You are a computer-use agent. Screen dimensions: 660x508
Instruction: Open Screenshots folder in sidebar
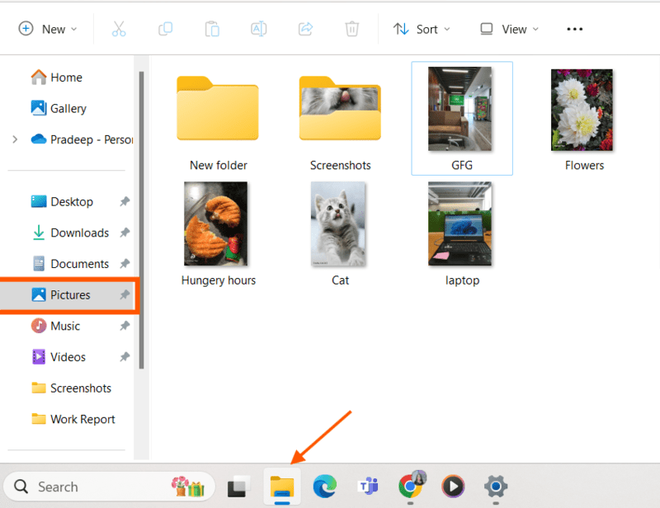tap(71, 388)
